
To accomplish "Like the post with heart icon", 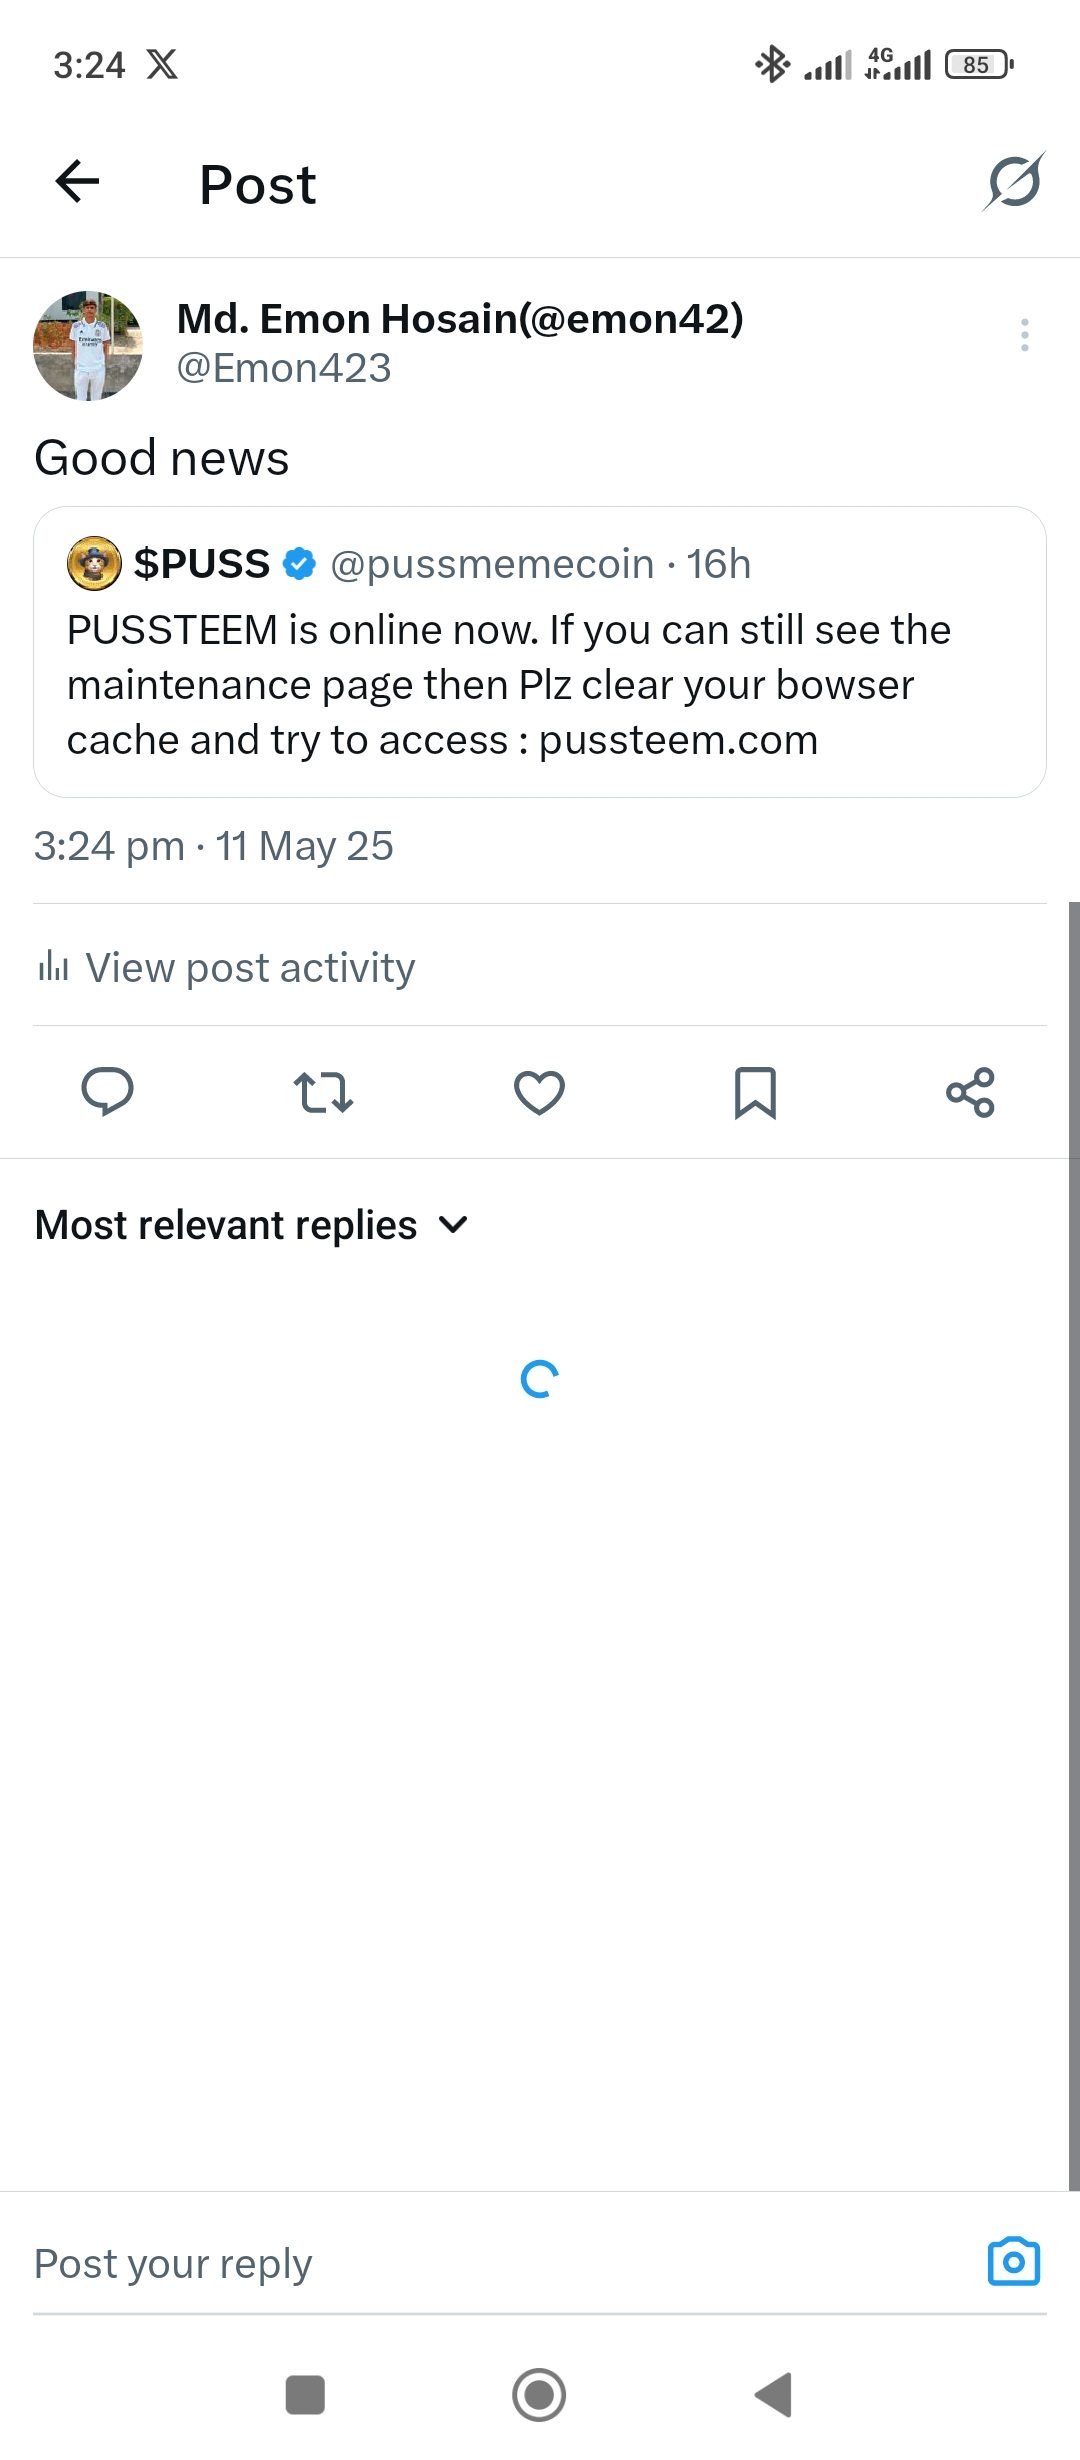I will [x=539, y=1092].
